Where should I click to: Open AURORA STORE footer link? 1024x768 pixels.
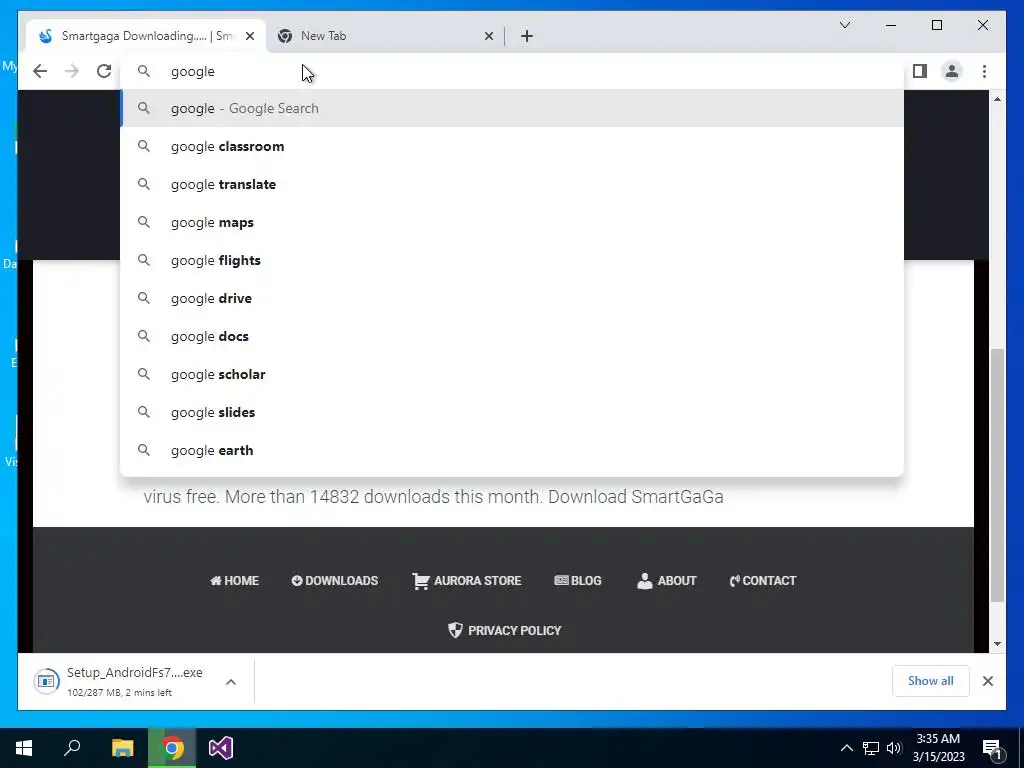point(466,581)
